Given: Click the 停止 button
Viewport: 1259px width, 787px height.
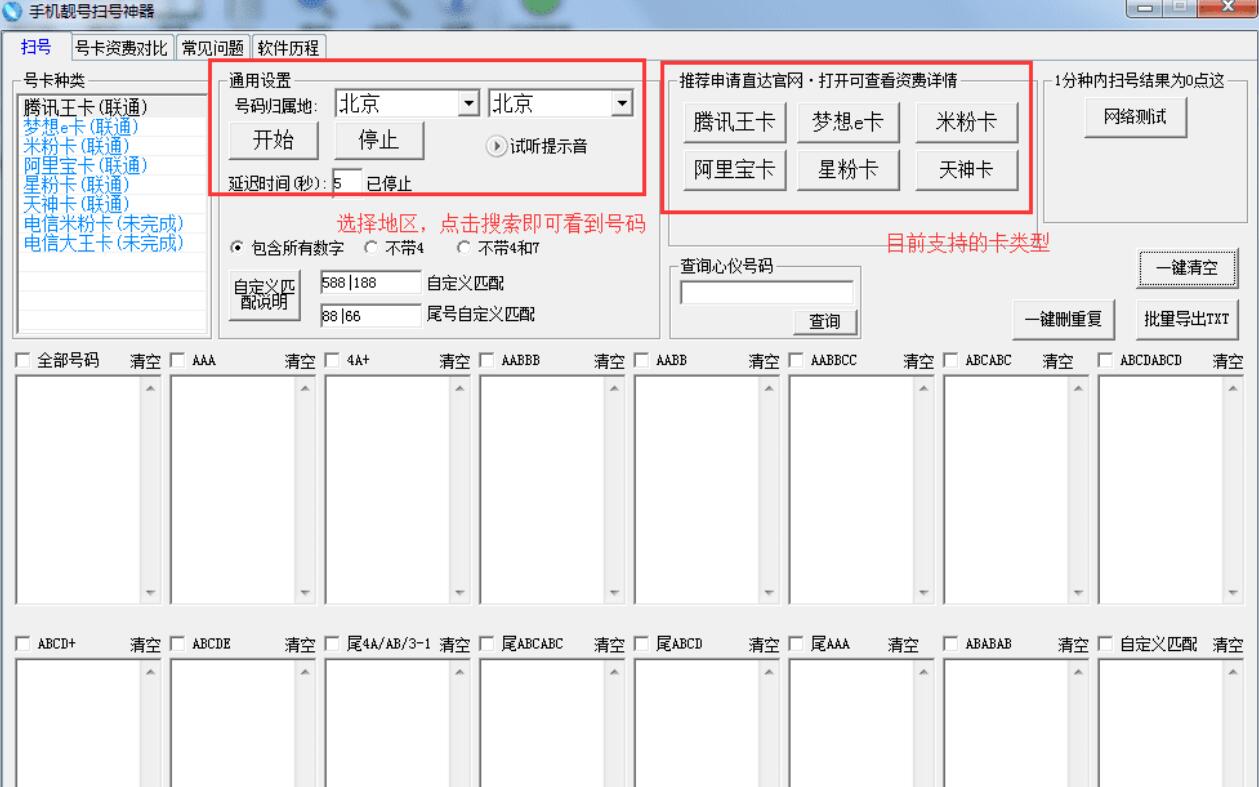Looking at the screenshot, I should [x=379, y=140].
